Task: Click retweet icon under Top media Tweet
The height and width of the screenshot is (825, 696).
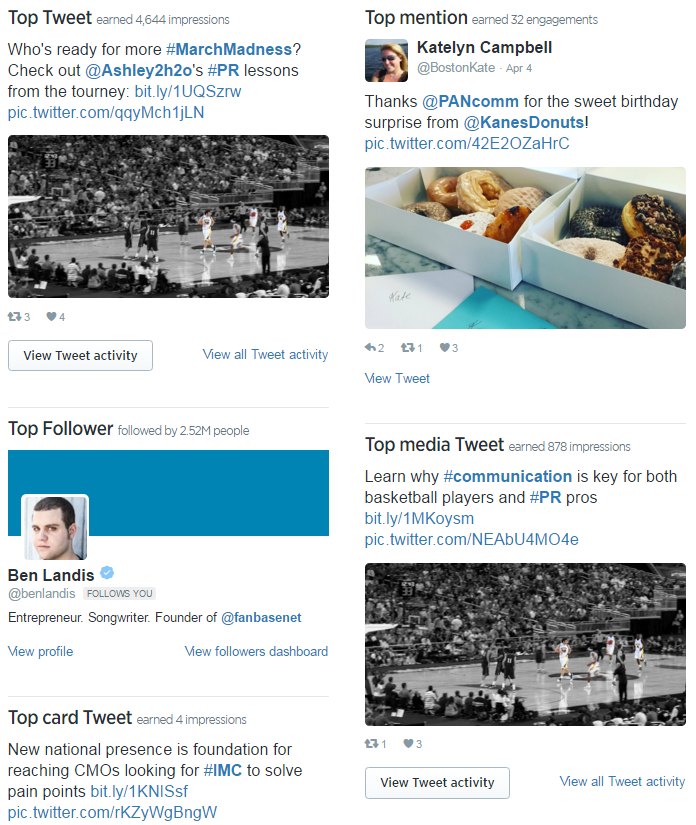Action: click(x=371, y=743)
